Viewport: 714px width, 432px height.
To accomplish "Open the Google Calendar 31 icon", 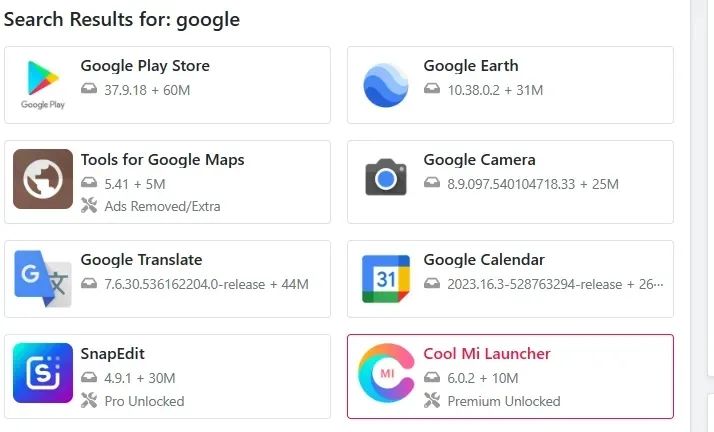I will pos(386,279).
